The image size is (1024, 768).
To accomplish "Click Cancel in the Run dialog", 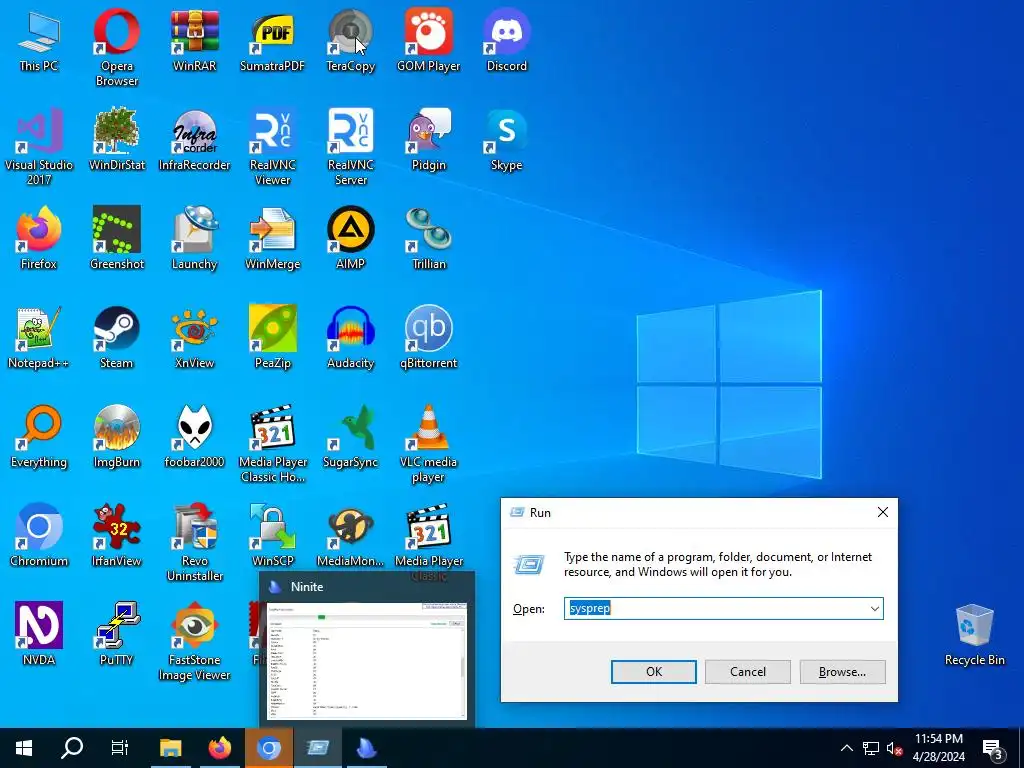I will click(748, 672).
